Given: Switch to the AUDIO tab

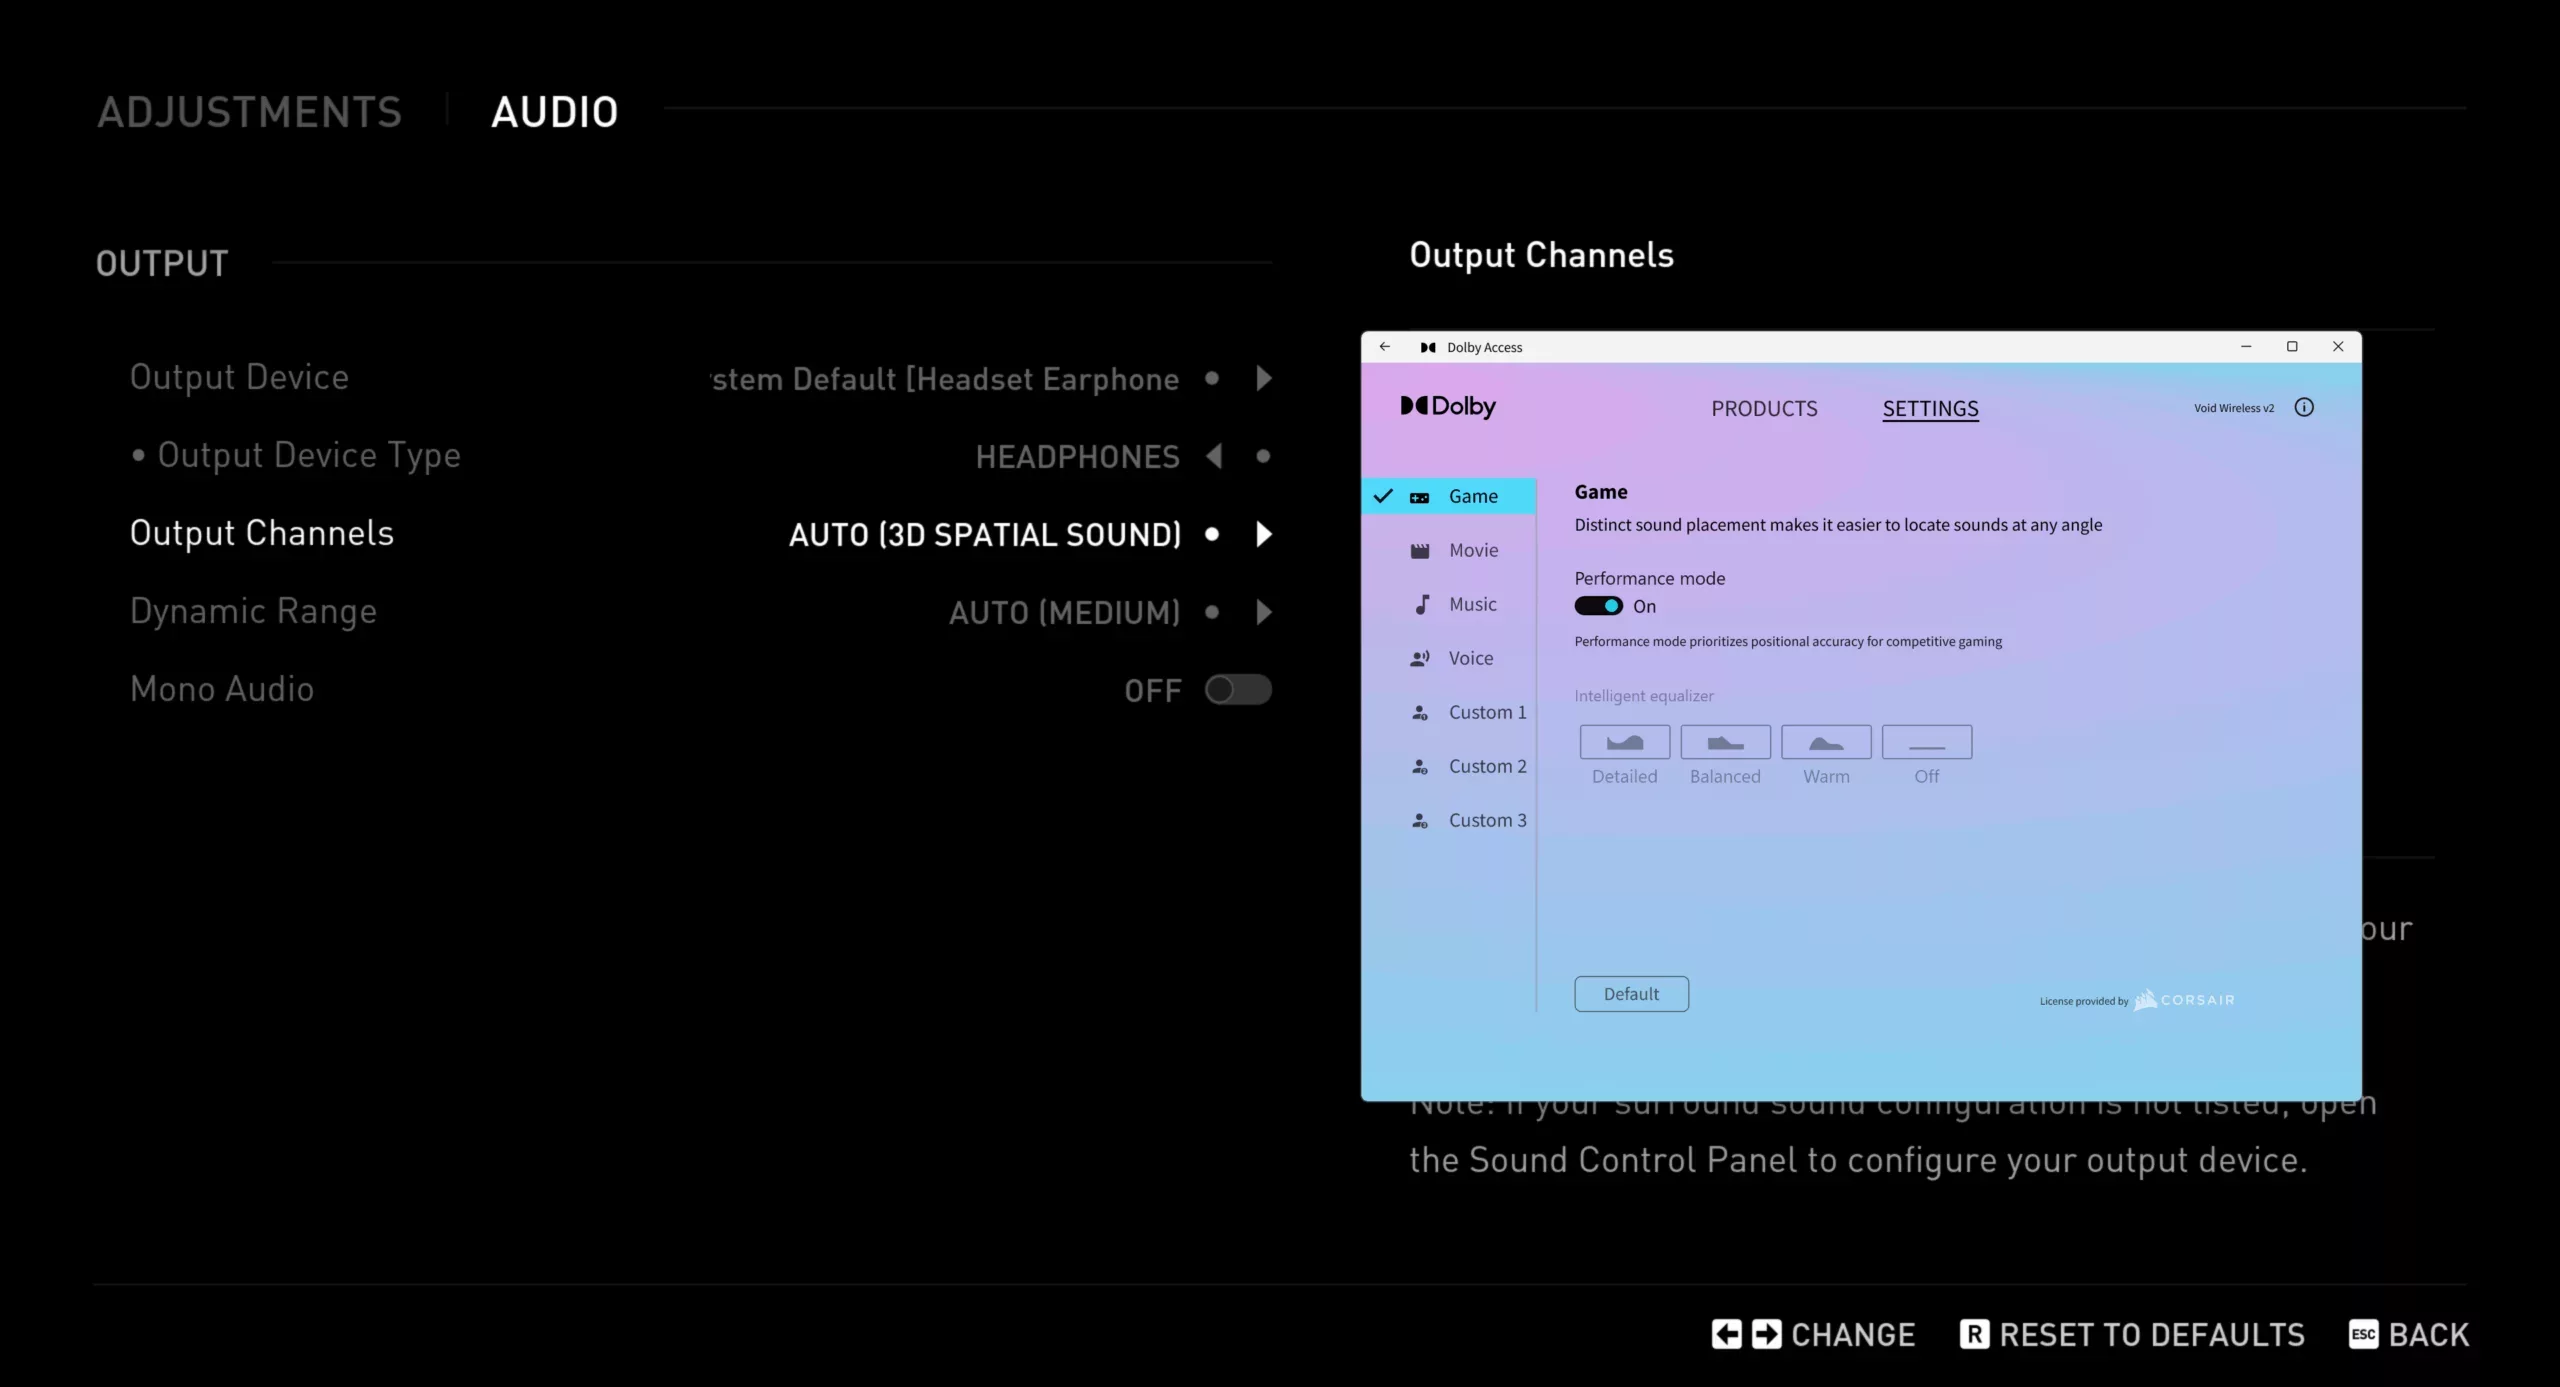Looking at the screenshot, I should (555, 112).
